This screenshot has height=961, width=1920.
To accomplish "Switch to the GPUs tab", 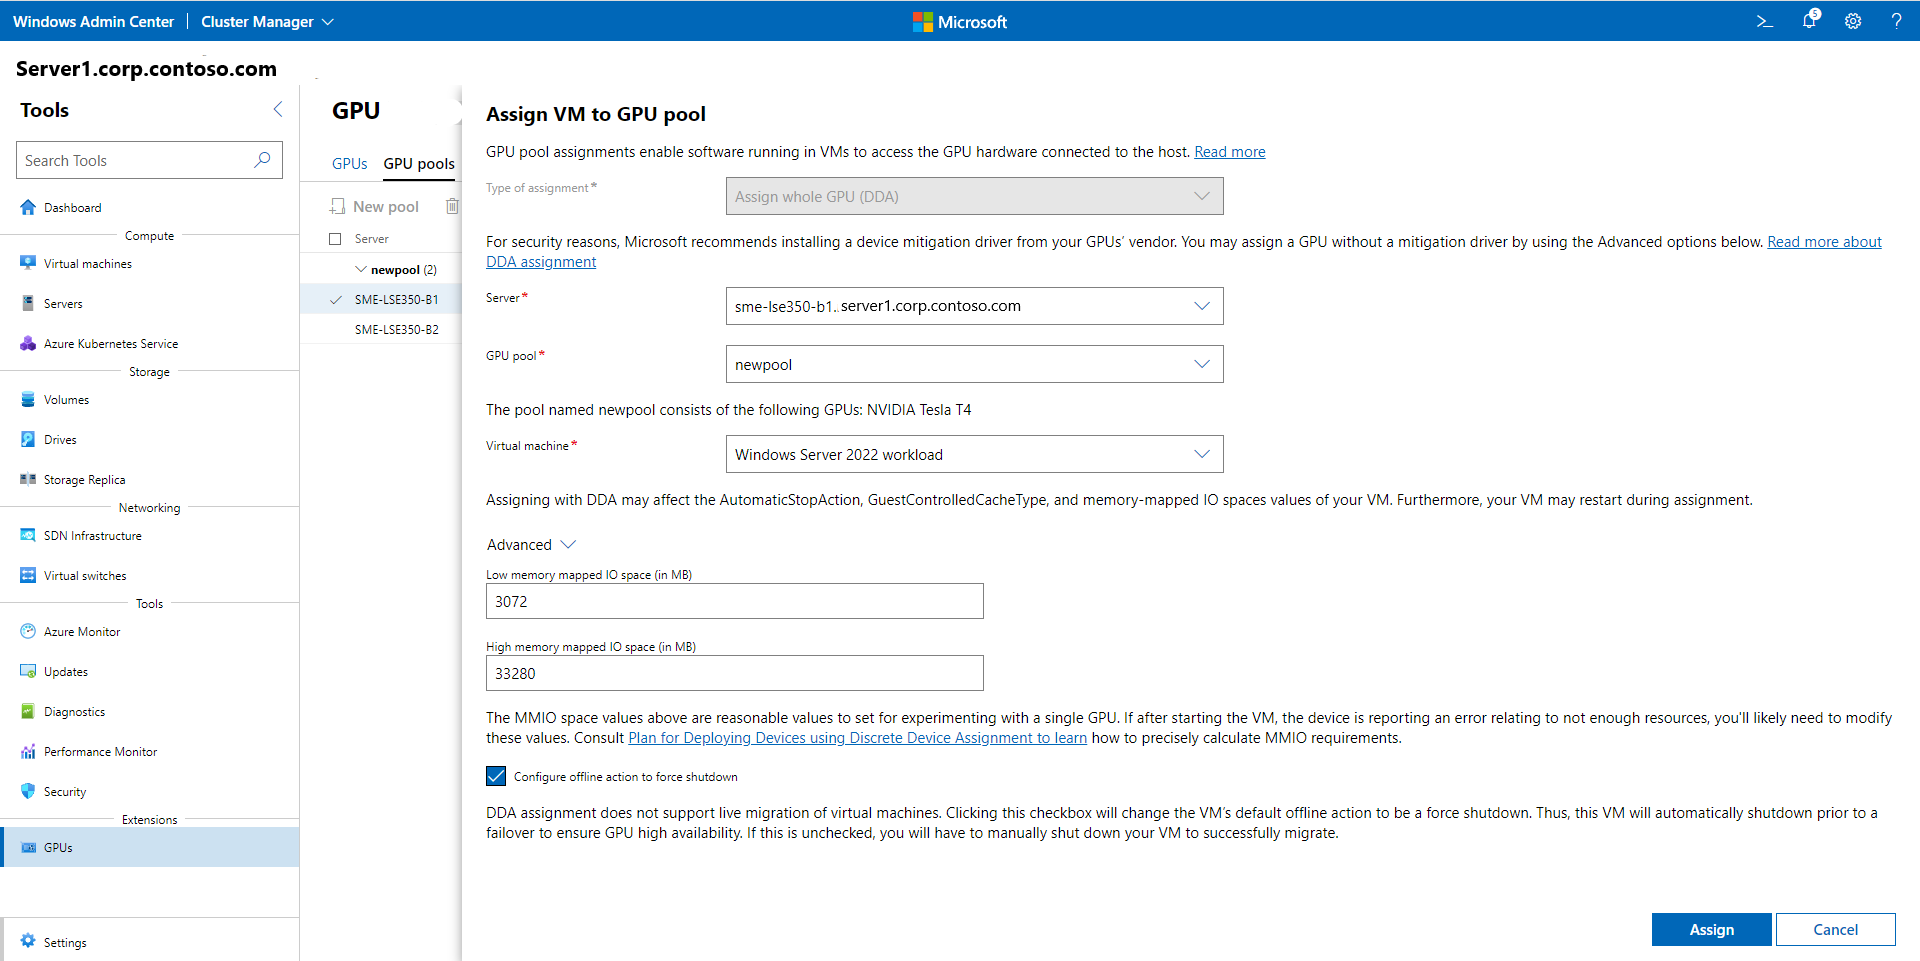I will [x=349, y=163].
